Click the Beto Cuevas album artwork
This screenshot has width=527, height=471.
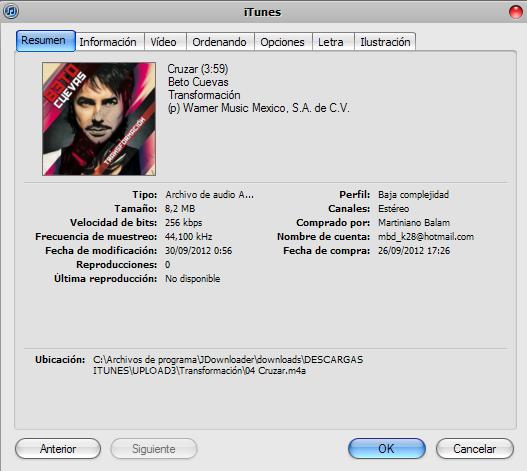click(x=99, y=119)
